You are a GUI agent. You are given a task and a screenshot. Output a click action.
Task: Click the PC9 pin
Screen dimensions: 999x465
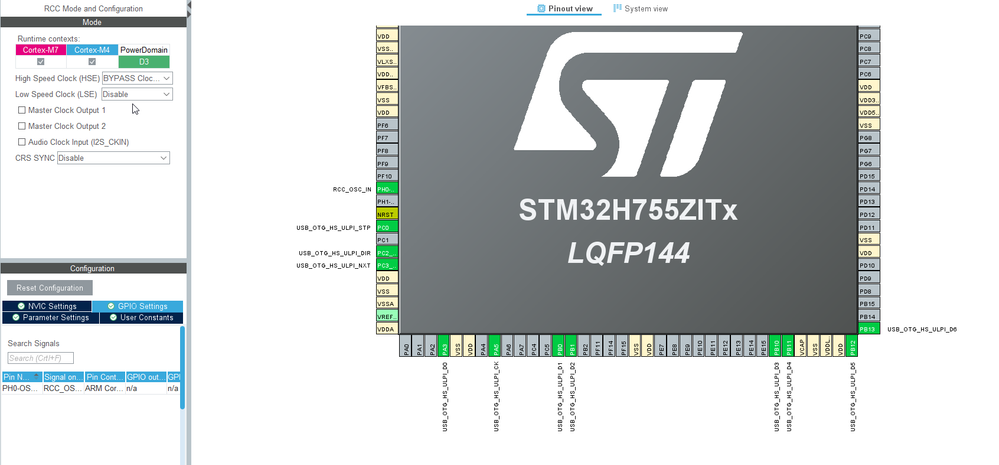pos(869,36)
